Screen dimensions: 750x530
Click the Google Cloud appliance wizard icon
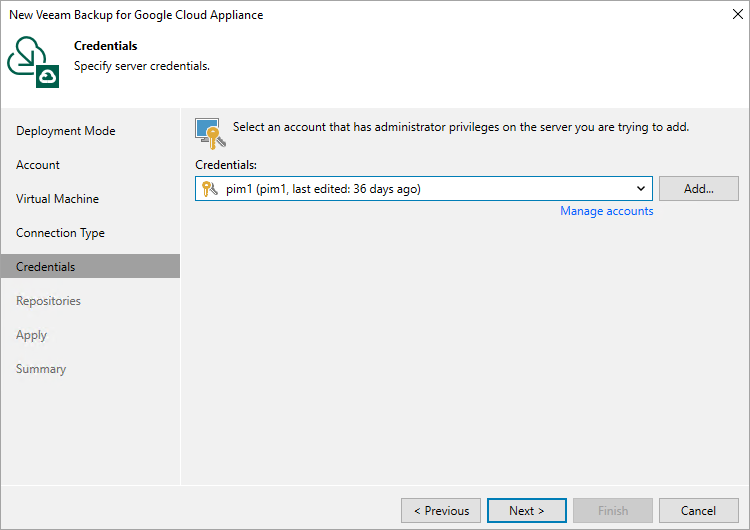click(x=33, y=62)
